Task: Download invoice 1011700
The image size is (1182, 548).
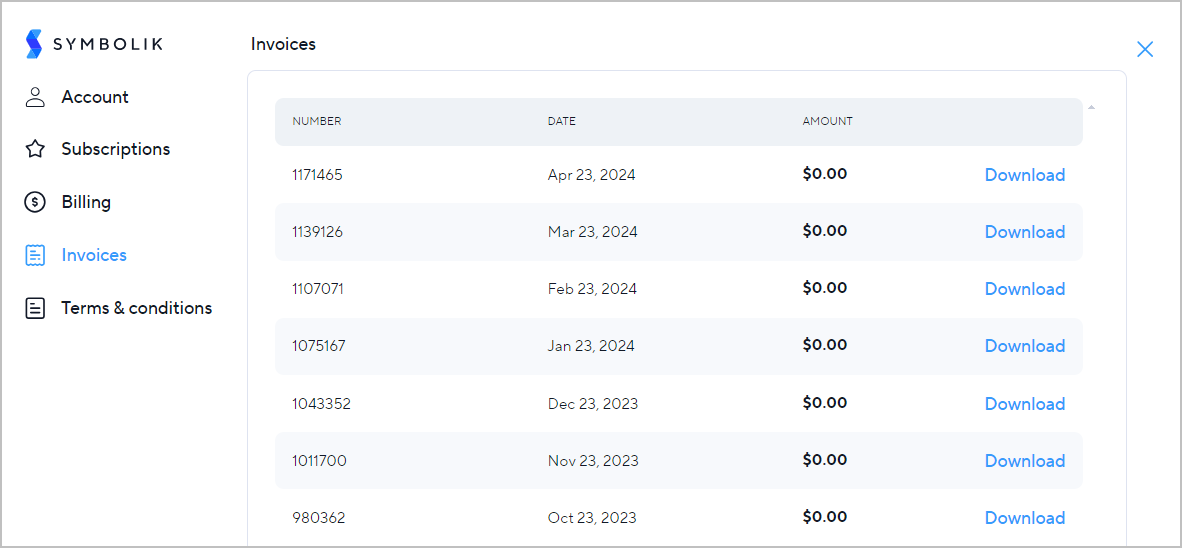Action: (x=1024, y=461)
